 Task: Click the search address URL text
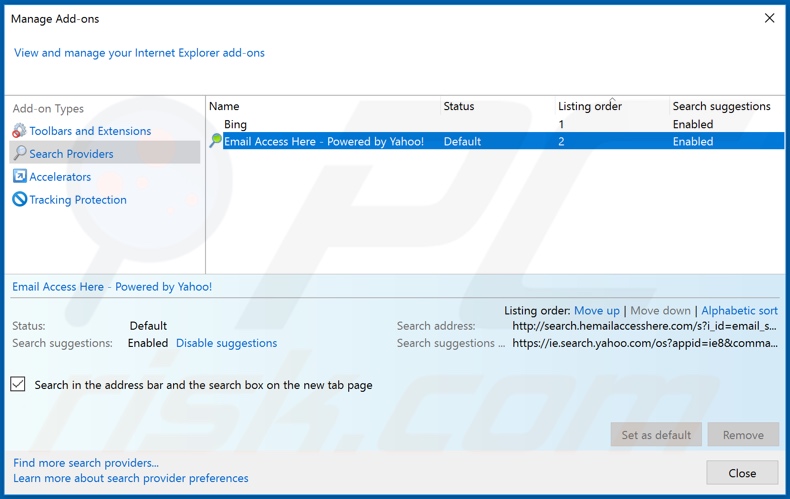click(x=644, y=326)
